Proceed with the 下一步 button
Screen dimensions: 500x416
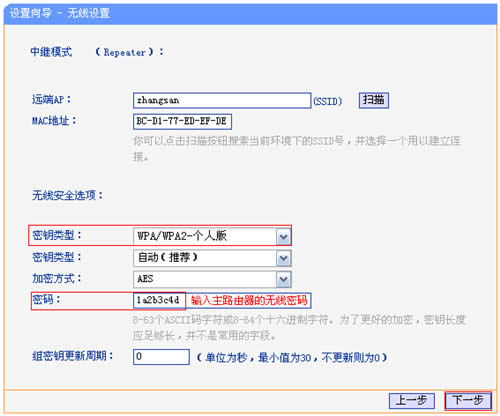[x=468, y=400]
